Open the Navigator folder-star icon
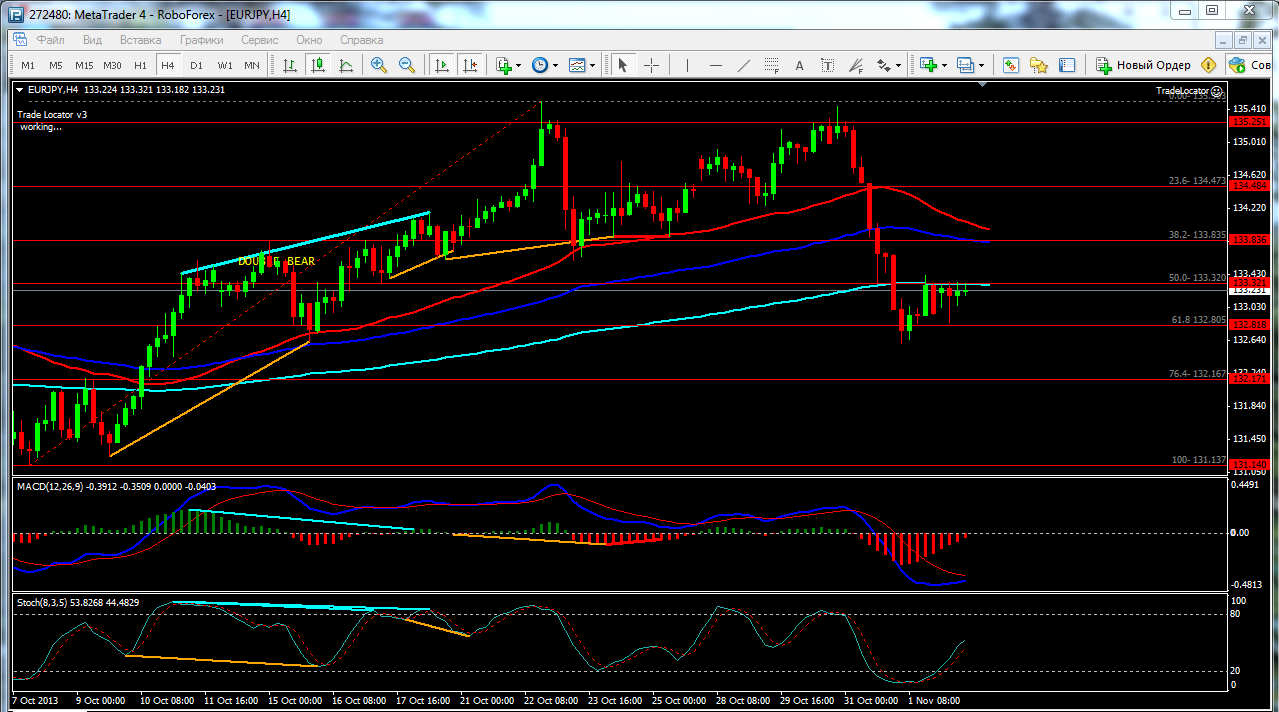The width and height of the screenshot is (1279, 712). [1039, 65]
